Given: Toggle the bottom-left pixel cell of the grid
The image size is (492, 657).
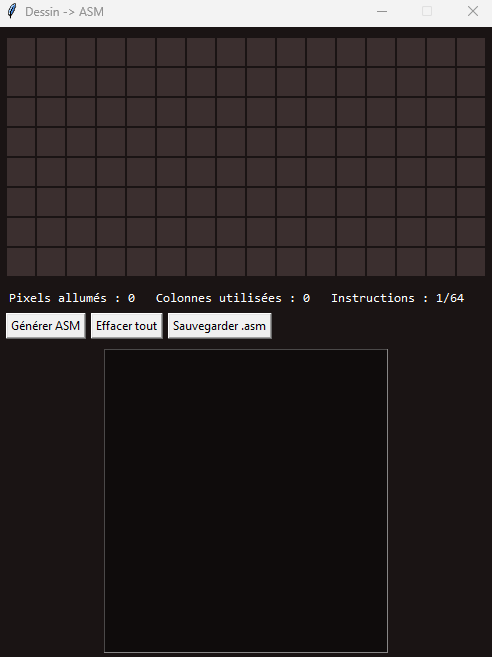Looking at the screenshot, I should point(21,262).
